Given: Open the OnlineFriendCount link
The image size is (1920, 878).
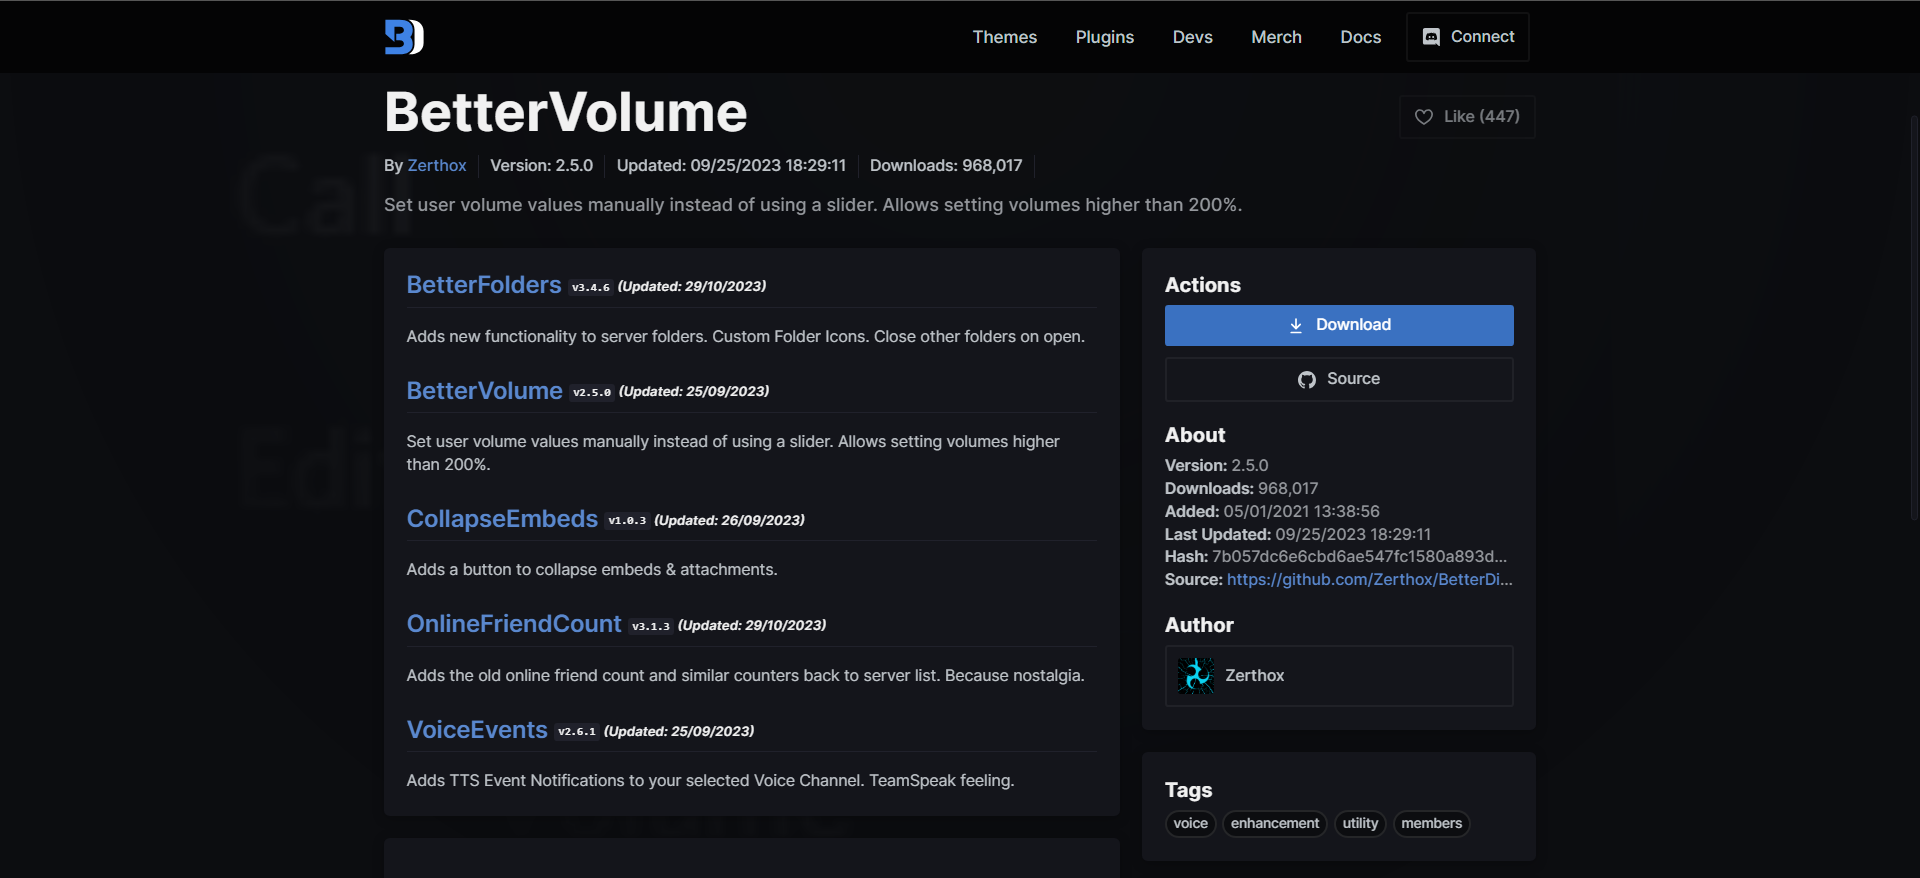Looking at the screenshot, I should tap(514, 624).
